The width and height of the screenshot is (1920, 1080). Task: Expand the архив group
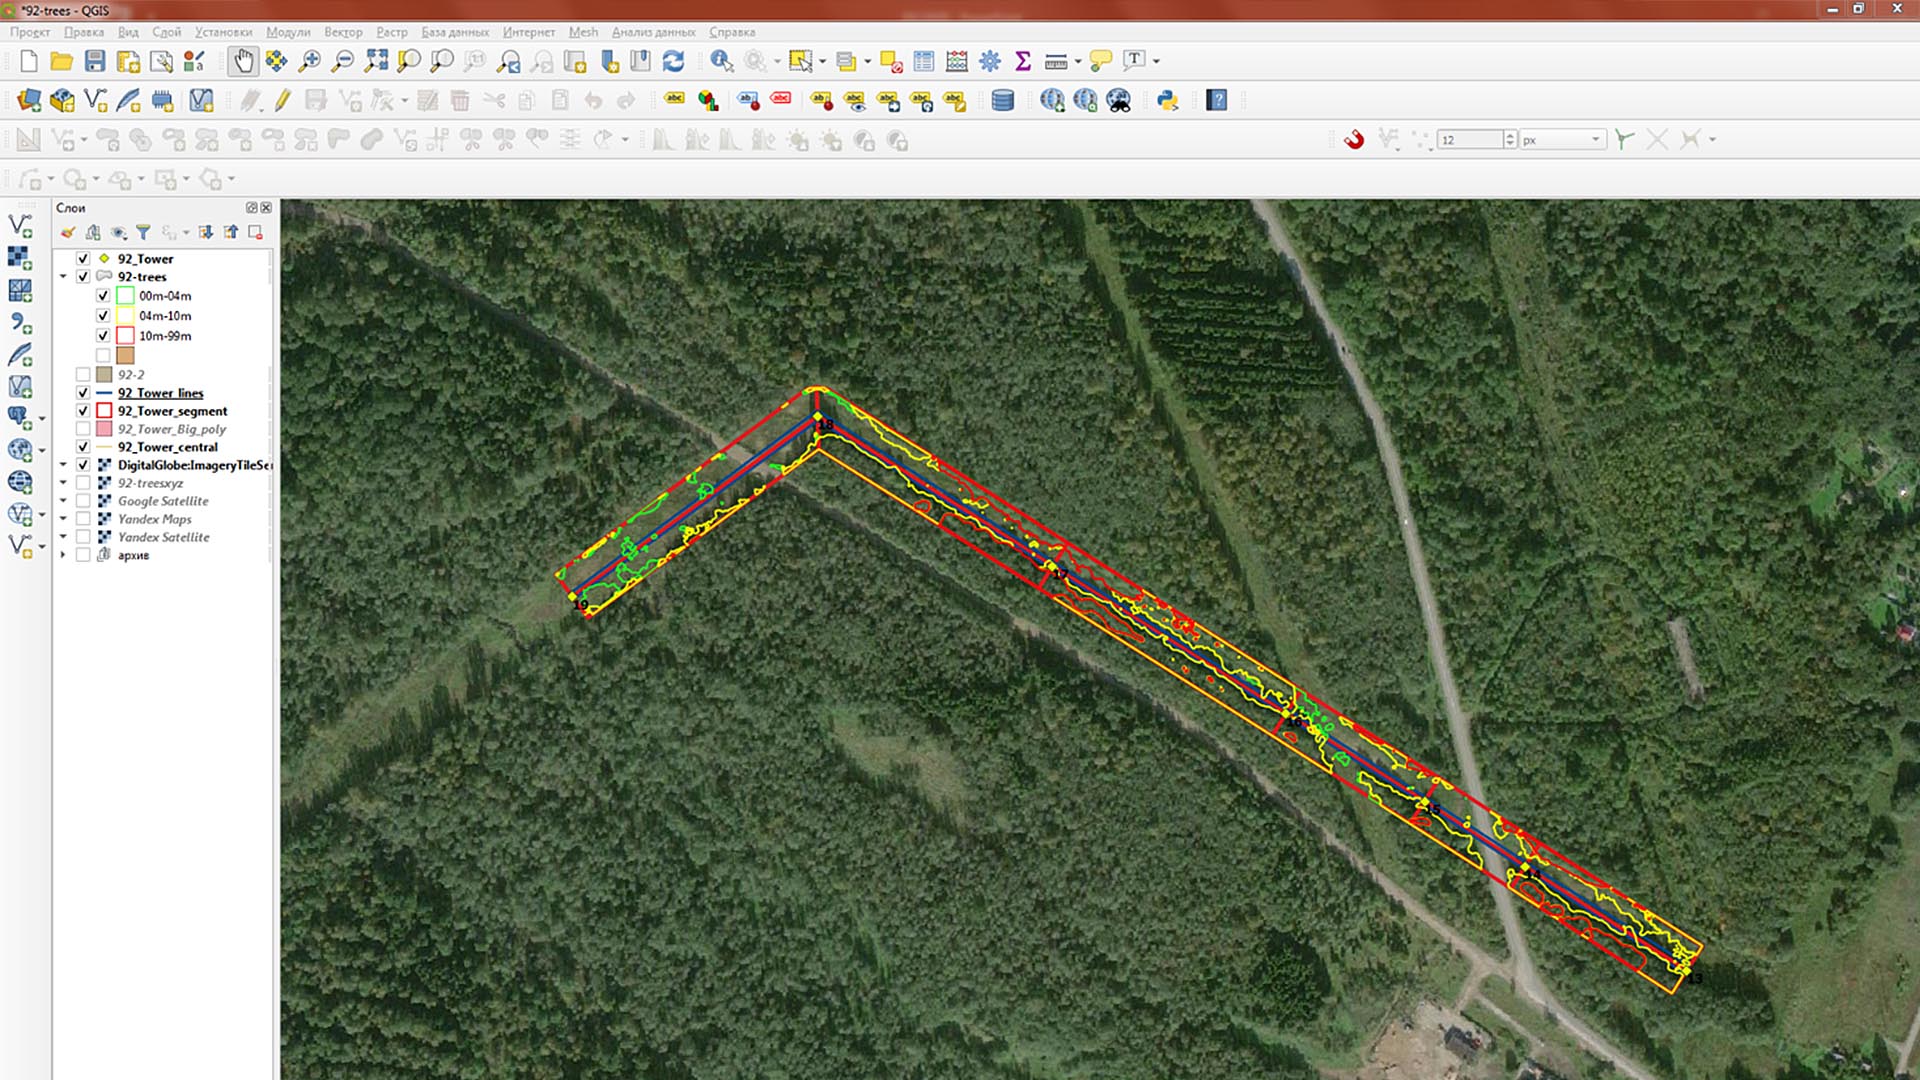coord(63,555)
